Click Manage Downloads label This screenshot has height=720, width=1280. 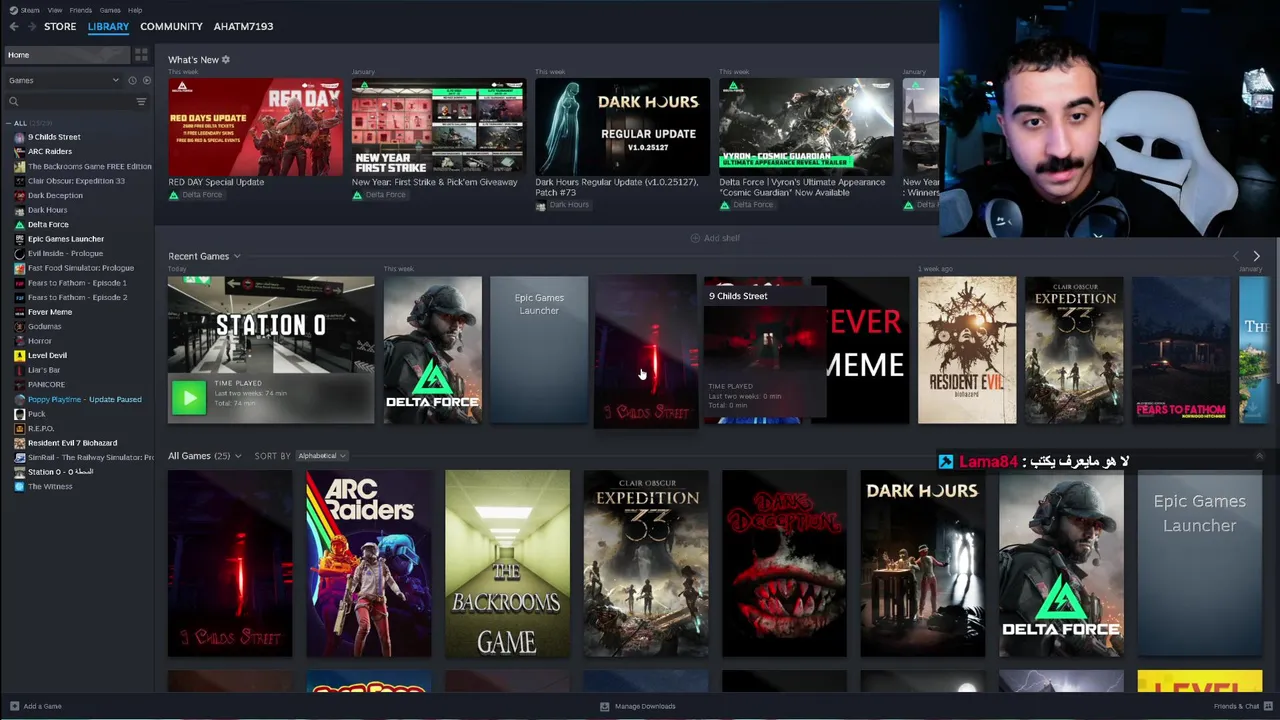[x=645, y=706]
